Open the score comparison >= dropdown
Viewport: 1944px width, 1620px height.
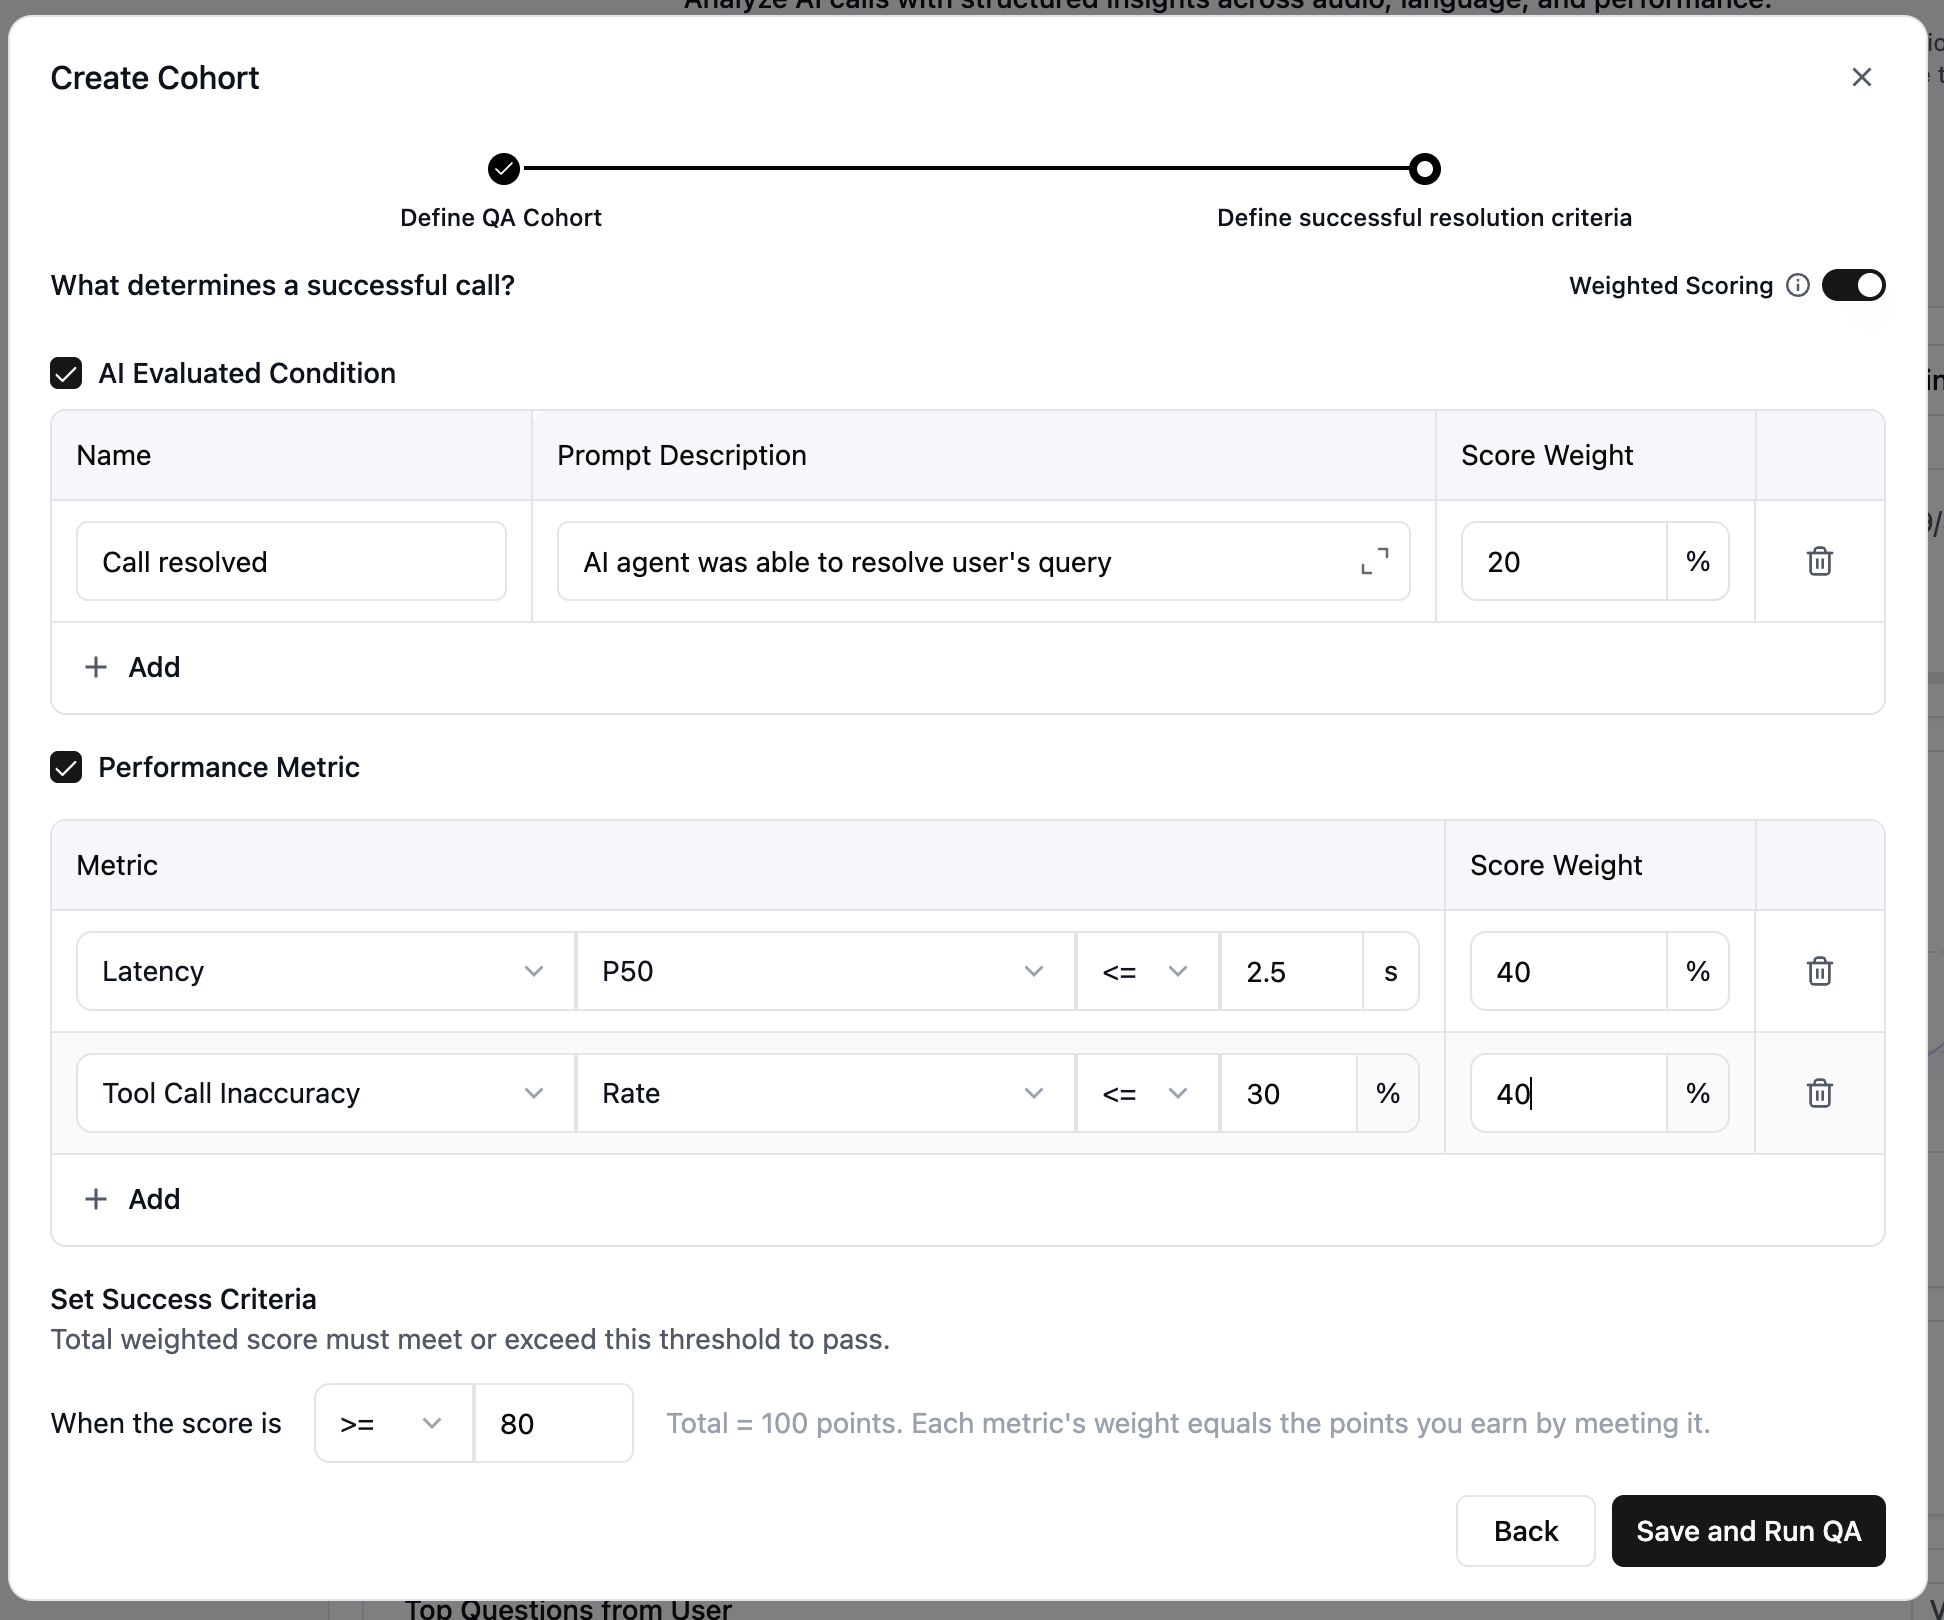pos(393,1423)
